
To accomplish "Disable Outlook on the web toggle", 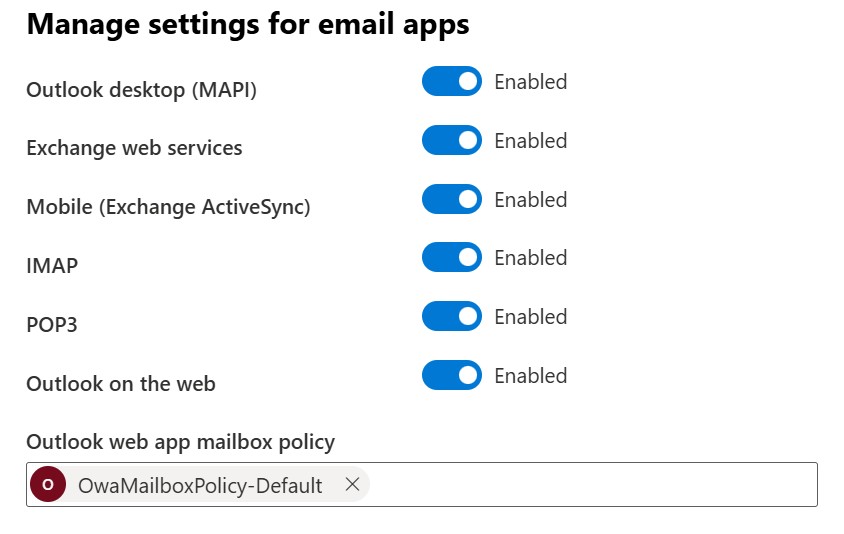I will tap(452, 375).
